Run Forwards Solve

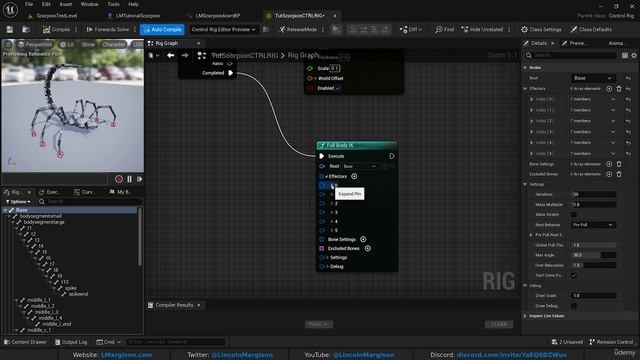[108, 29]
